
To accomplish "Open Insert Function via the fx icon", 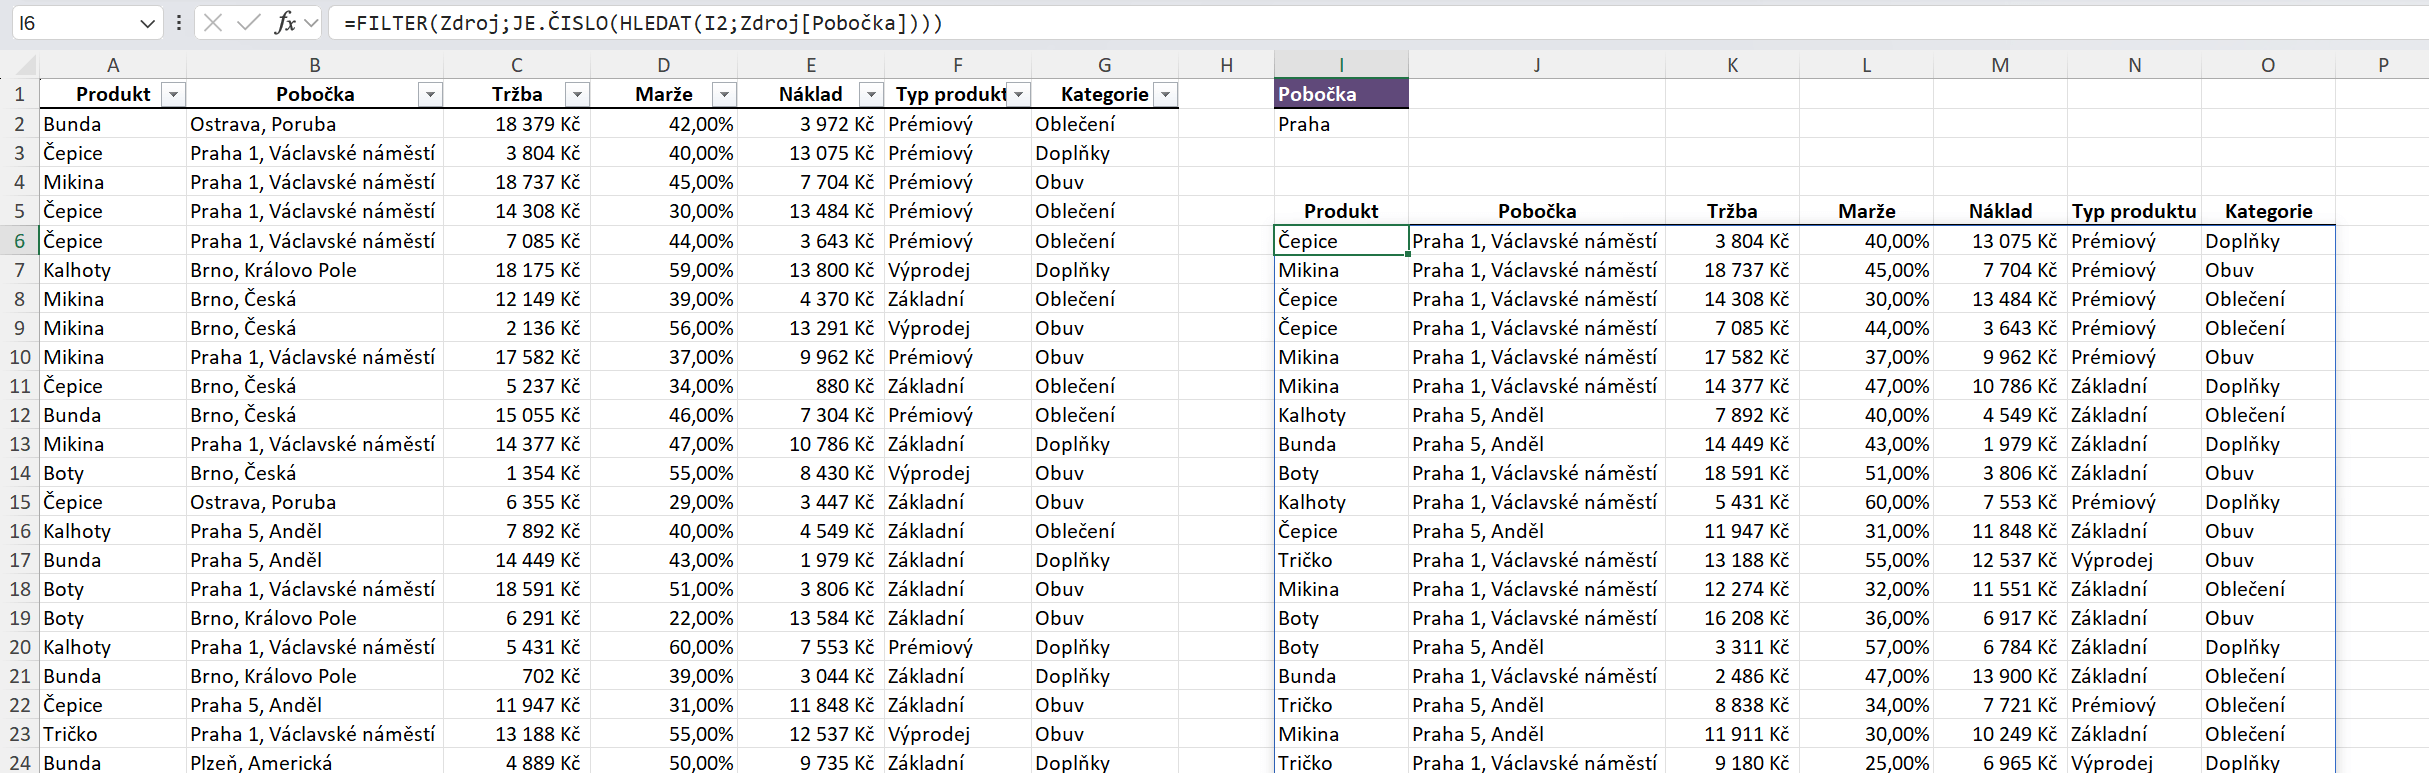I will click(x=285, y=22).
